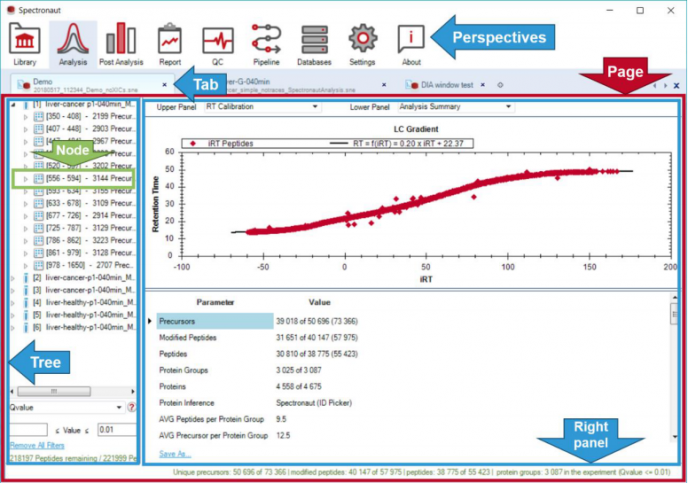Open the Databases perspective
688x483 pixels.
click(x=314, y=44)
